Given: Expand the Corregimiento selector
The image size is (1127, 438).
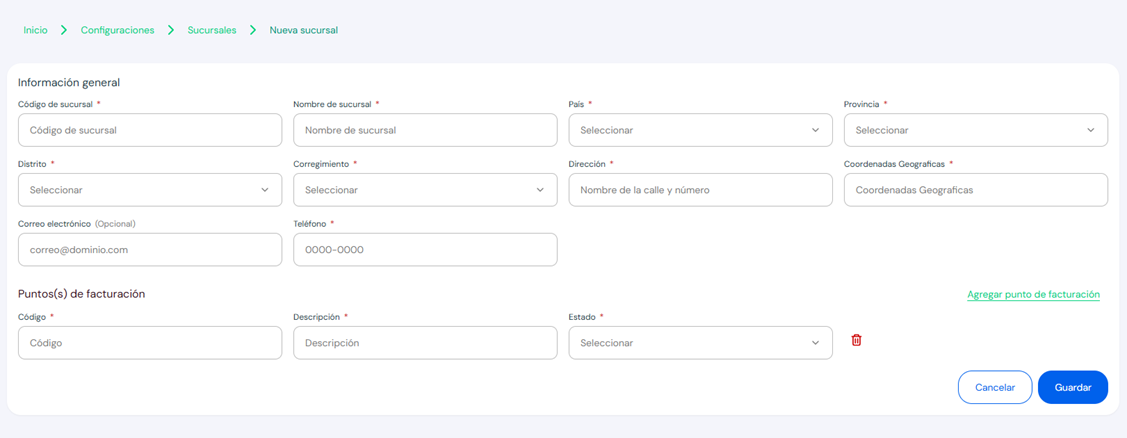Looking at the screenshot, I should tap(426, 190).
